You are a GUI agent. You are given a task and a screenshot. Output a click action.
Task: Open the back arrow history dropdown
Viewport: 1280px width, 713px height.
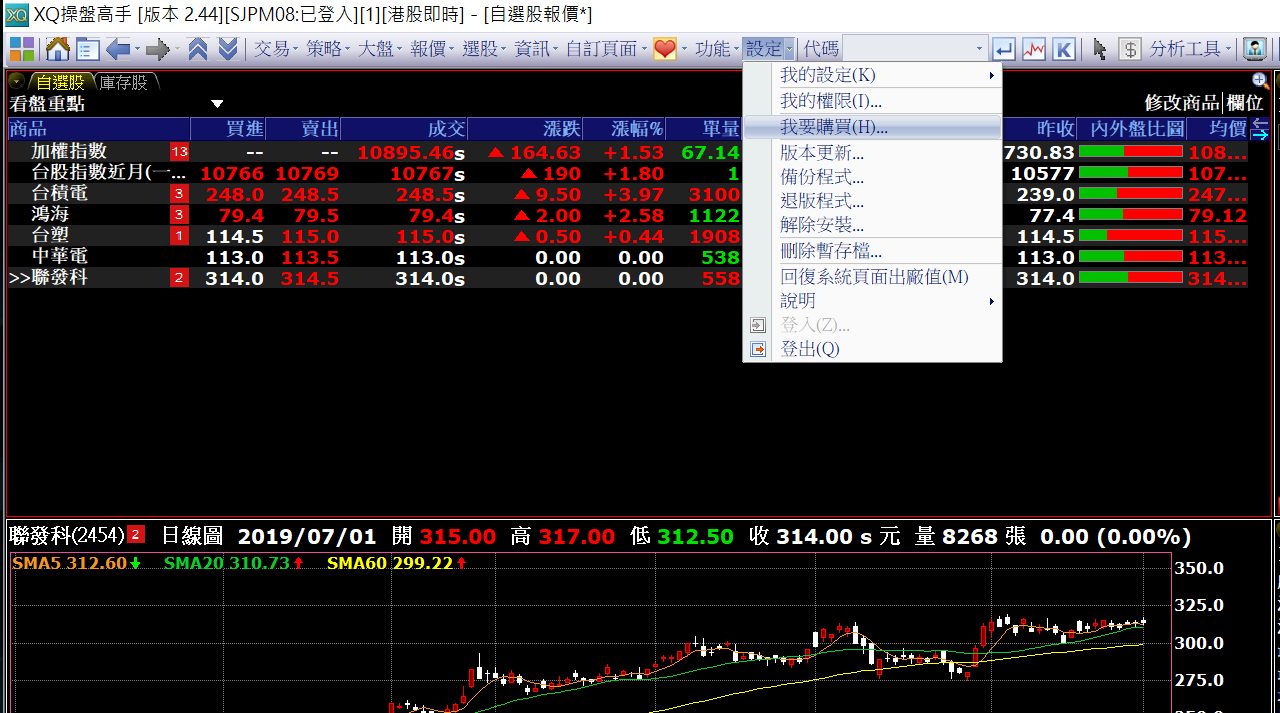136,49
